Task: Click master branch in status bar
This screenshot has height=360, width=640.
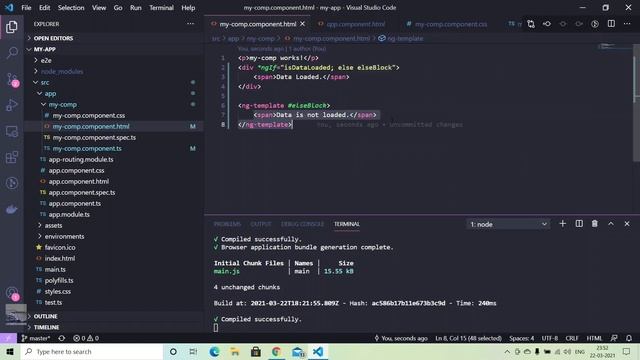Action: click(x=36, y=338)
